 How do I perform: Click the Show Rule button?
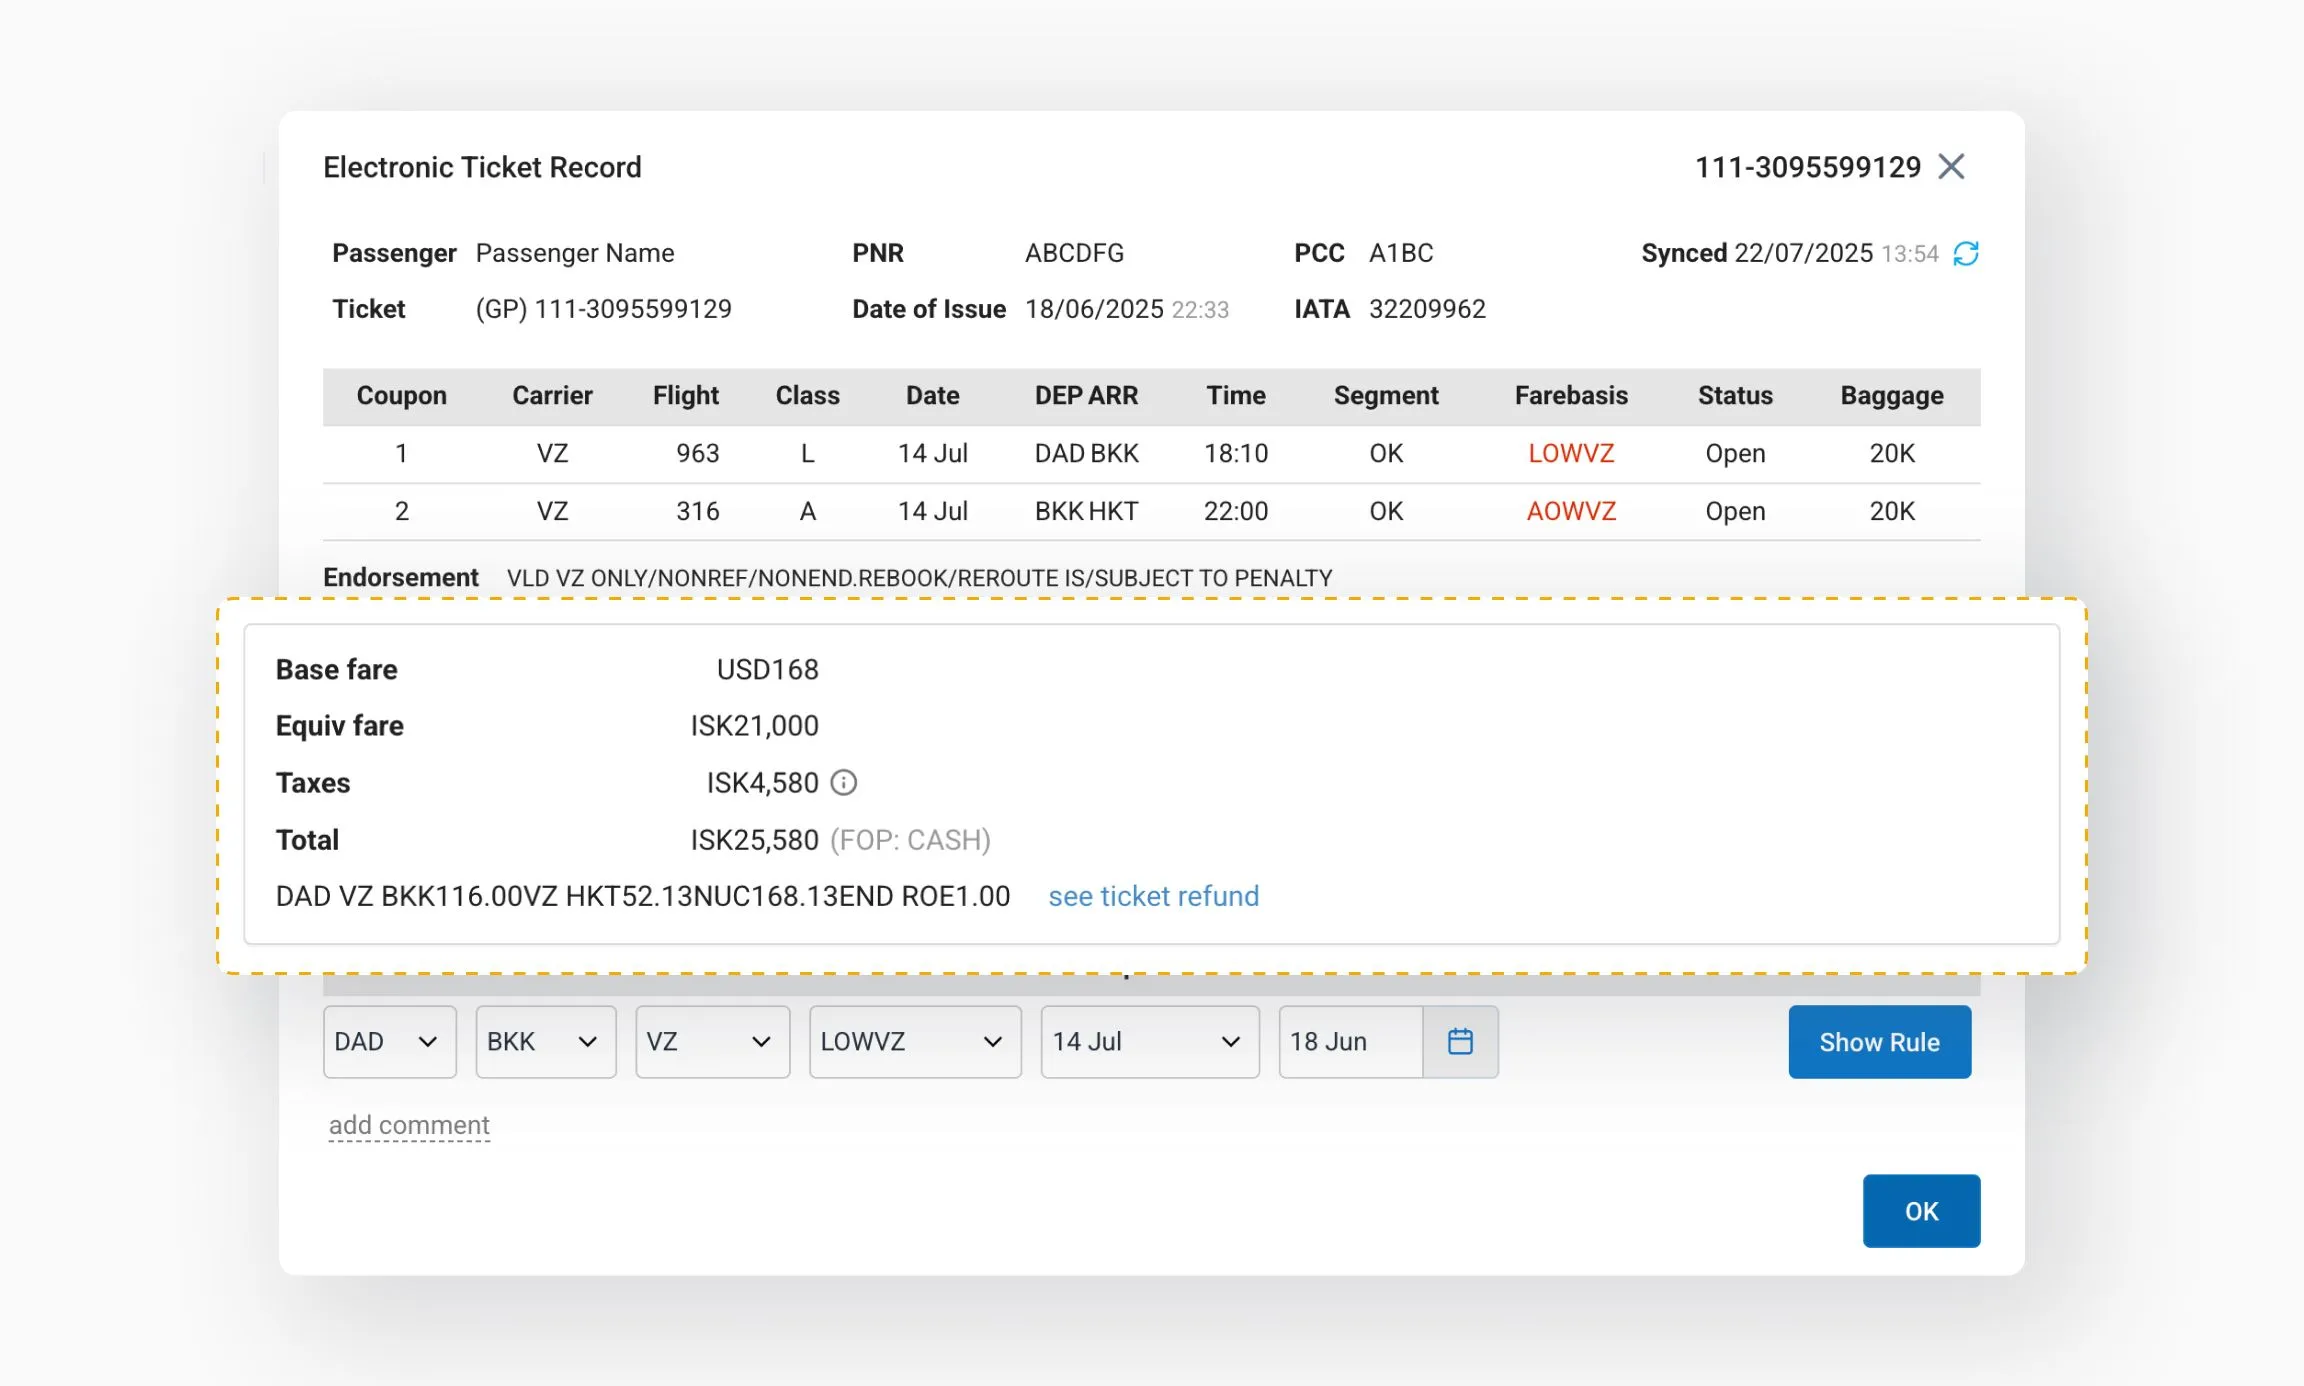pos(1879,1041)
